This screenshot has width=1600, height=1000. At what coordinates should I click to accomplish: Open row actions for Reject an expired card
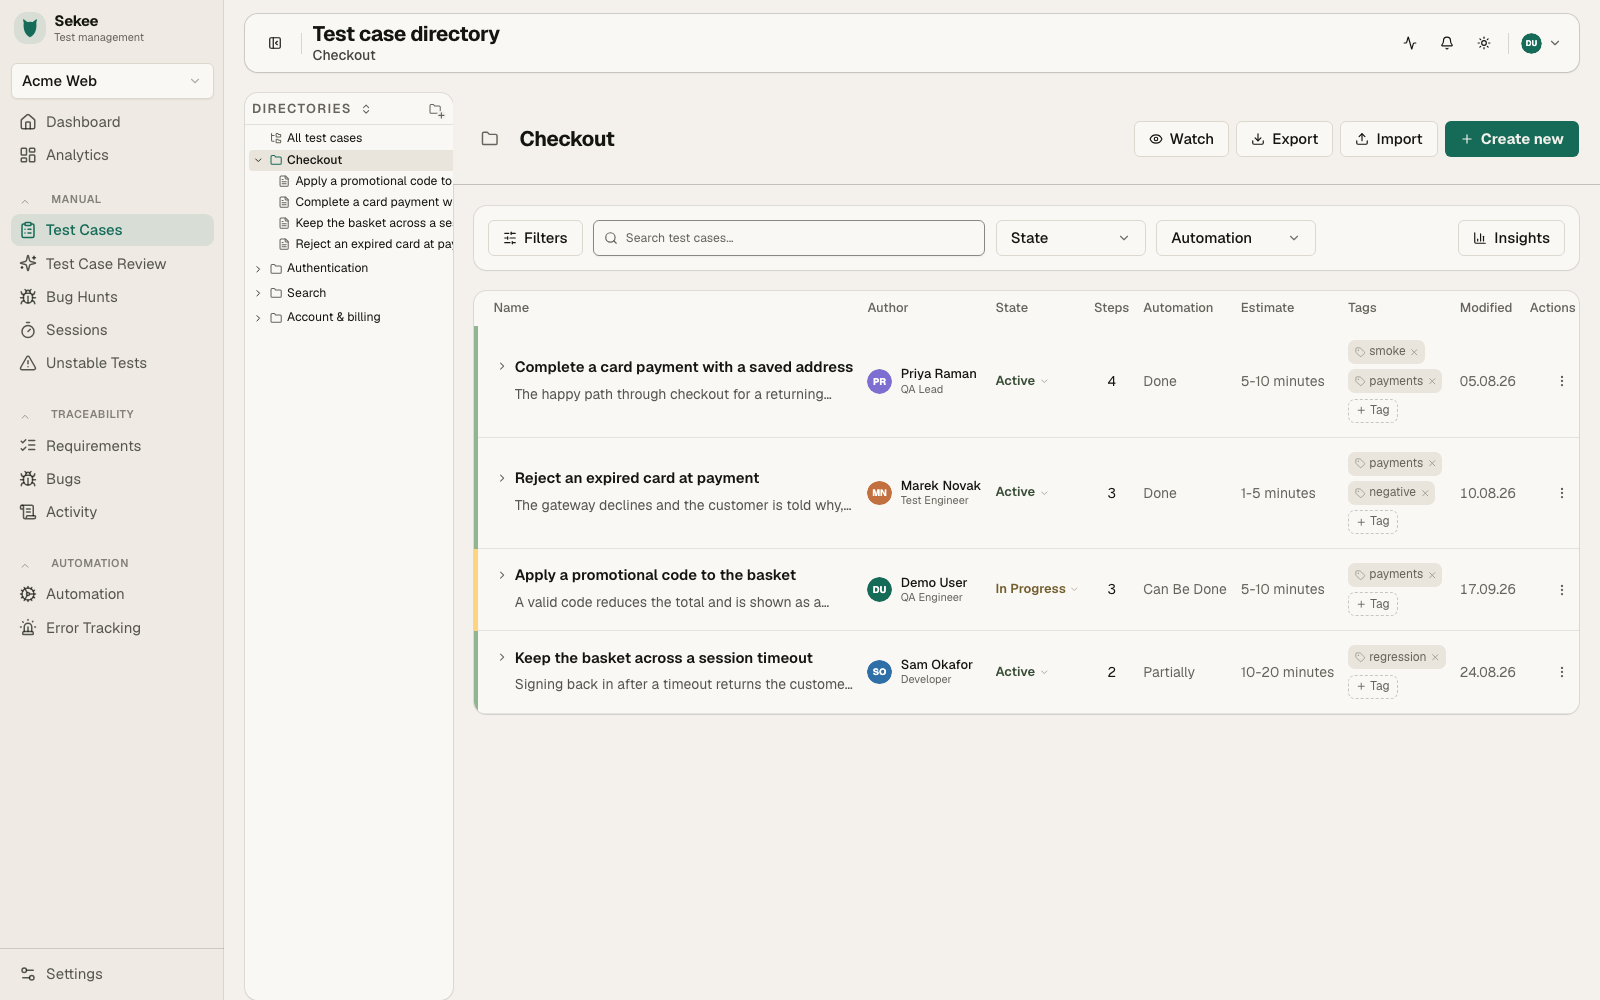pos(1561,493)
